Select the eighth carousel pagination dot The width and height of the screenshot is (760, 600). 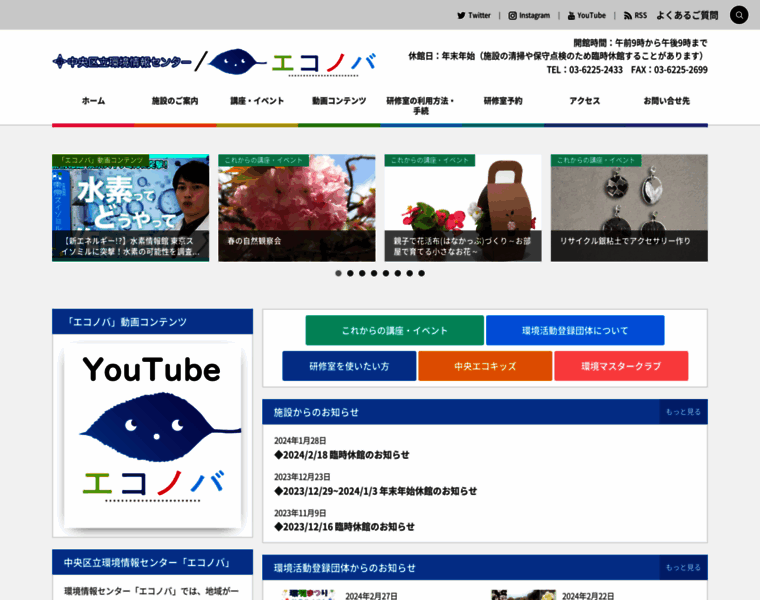421,273
